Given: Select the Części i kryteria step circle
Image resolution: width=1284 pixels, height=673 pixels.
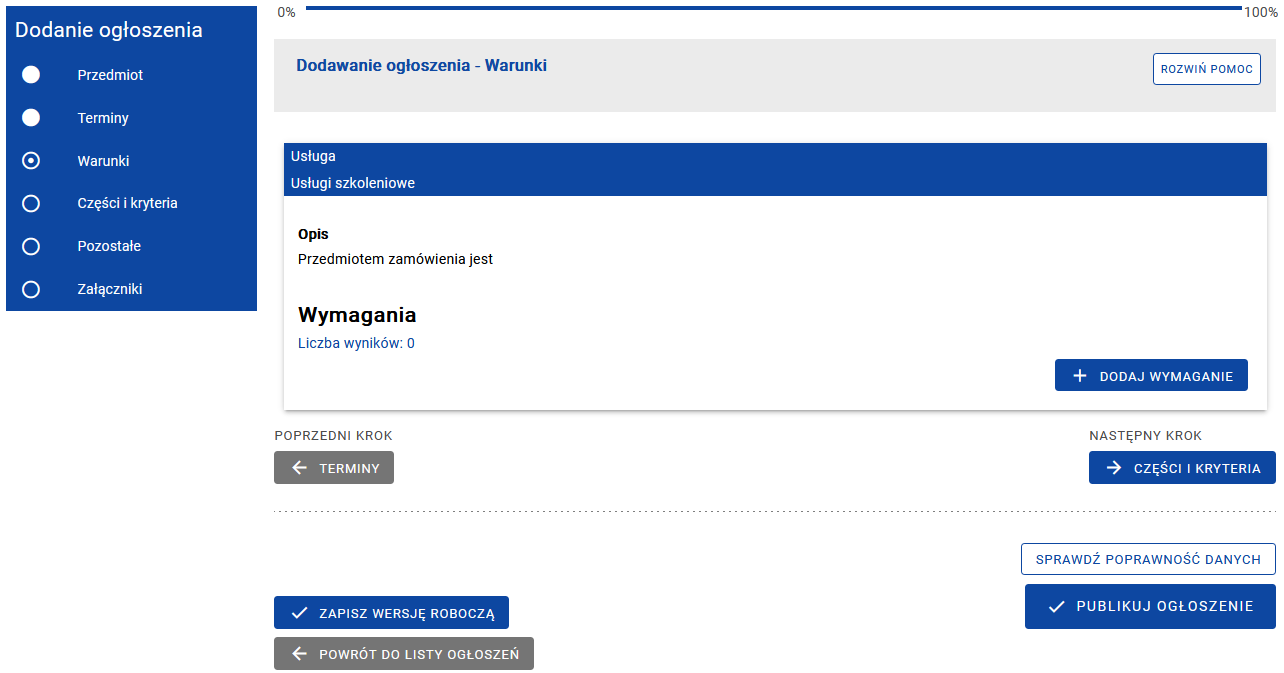Looking at the screenshot, I should (31, 203).
